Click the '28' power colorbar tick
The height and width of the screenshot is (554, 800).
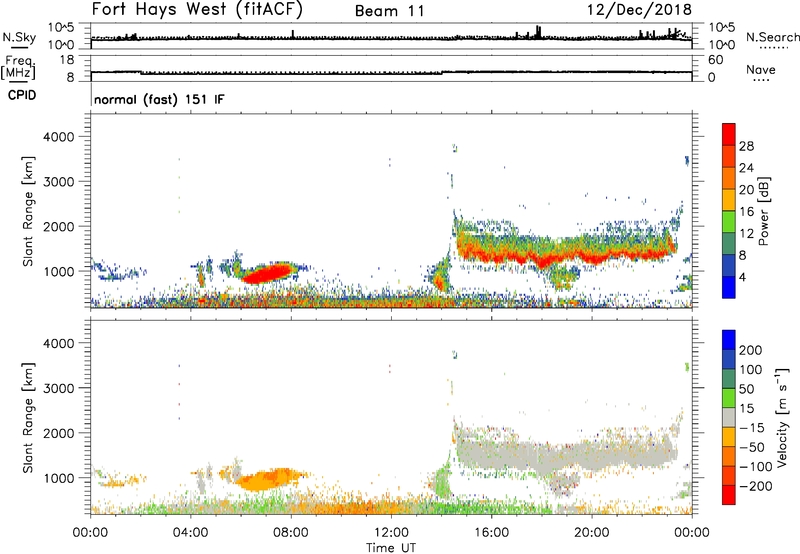click(x=746, y=146)
